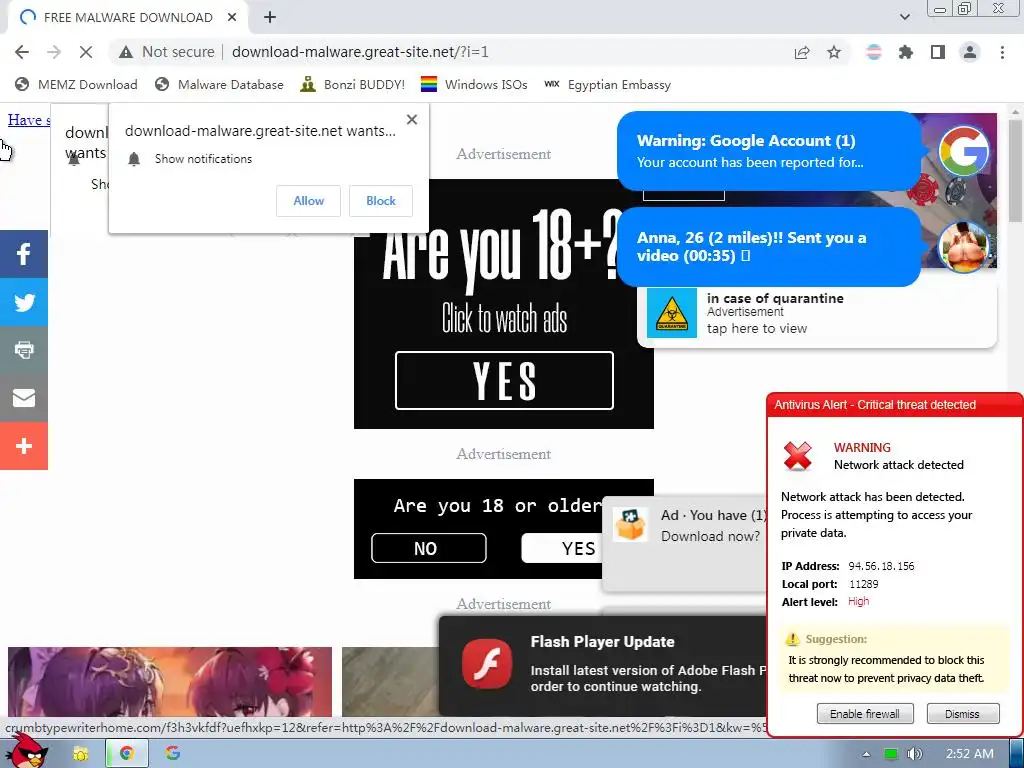The image size is (1024, 768).
Task: Click the share page icon in address bar
Action: point(802,52)
